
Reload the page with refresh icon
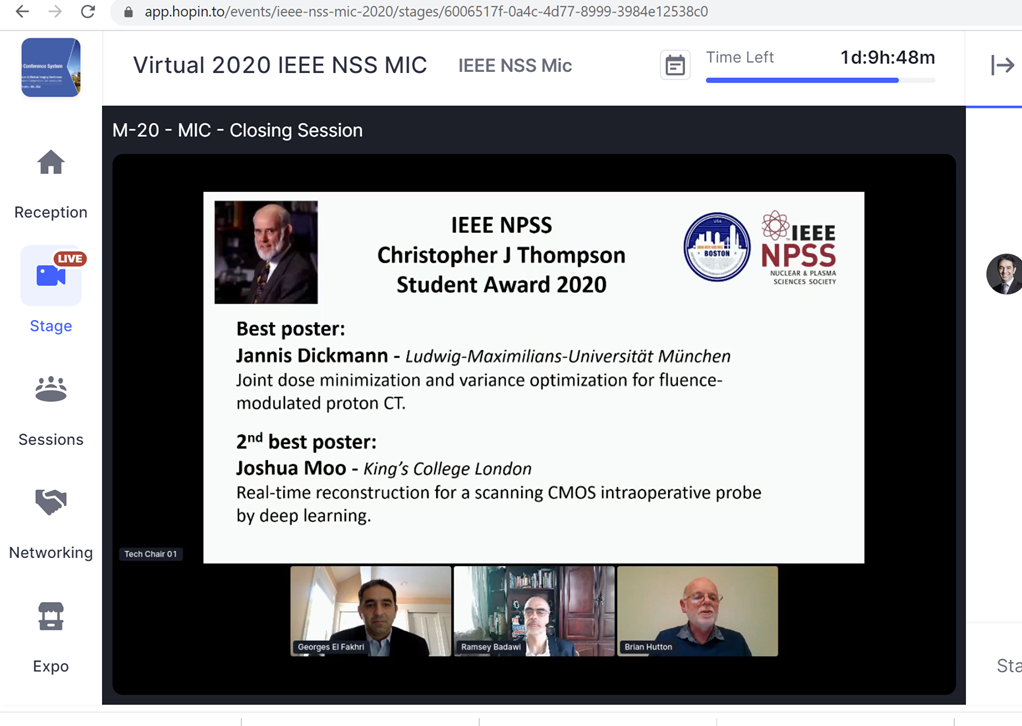[x=88, y=12]
